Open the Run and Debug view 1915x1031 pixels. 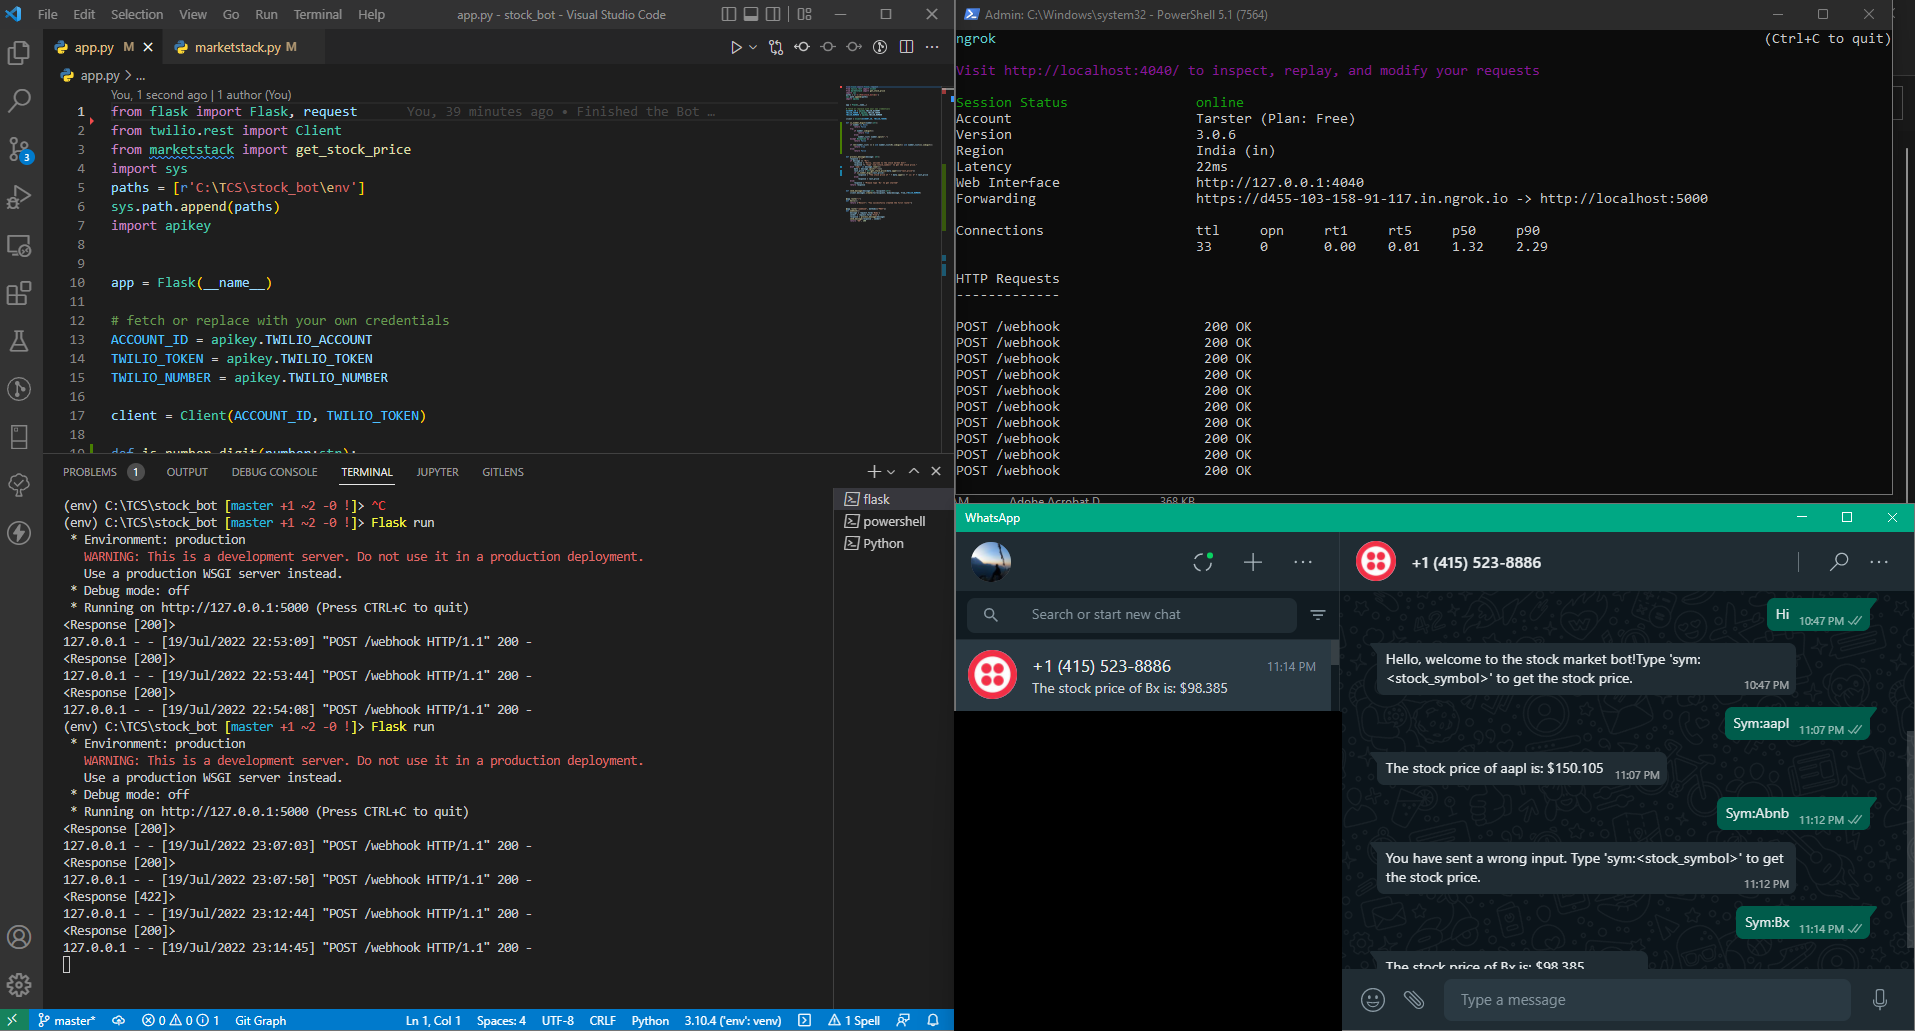point(19,197)
